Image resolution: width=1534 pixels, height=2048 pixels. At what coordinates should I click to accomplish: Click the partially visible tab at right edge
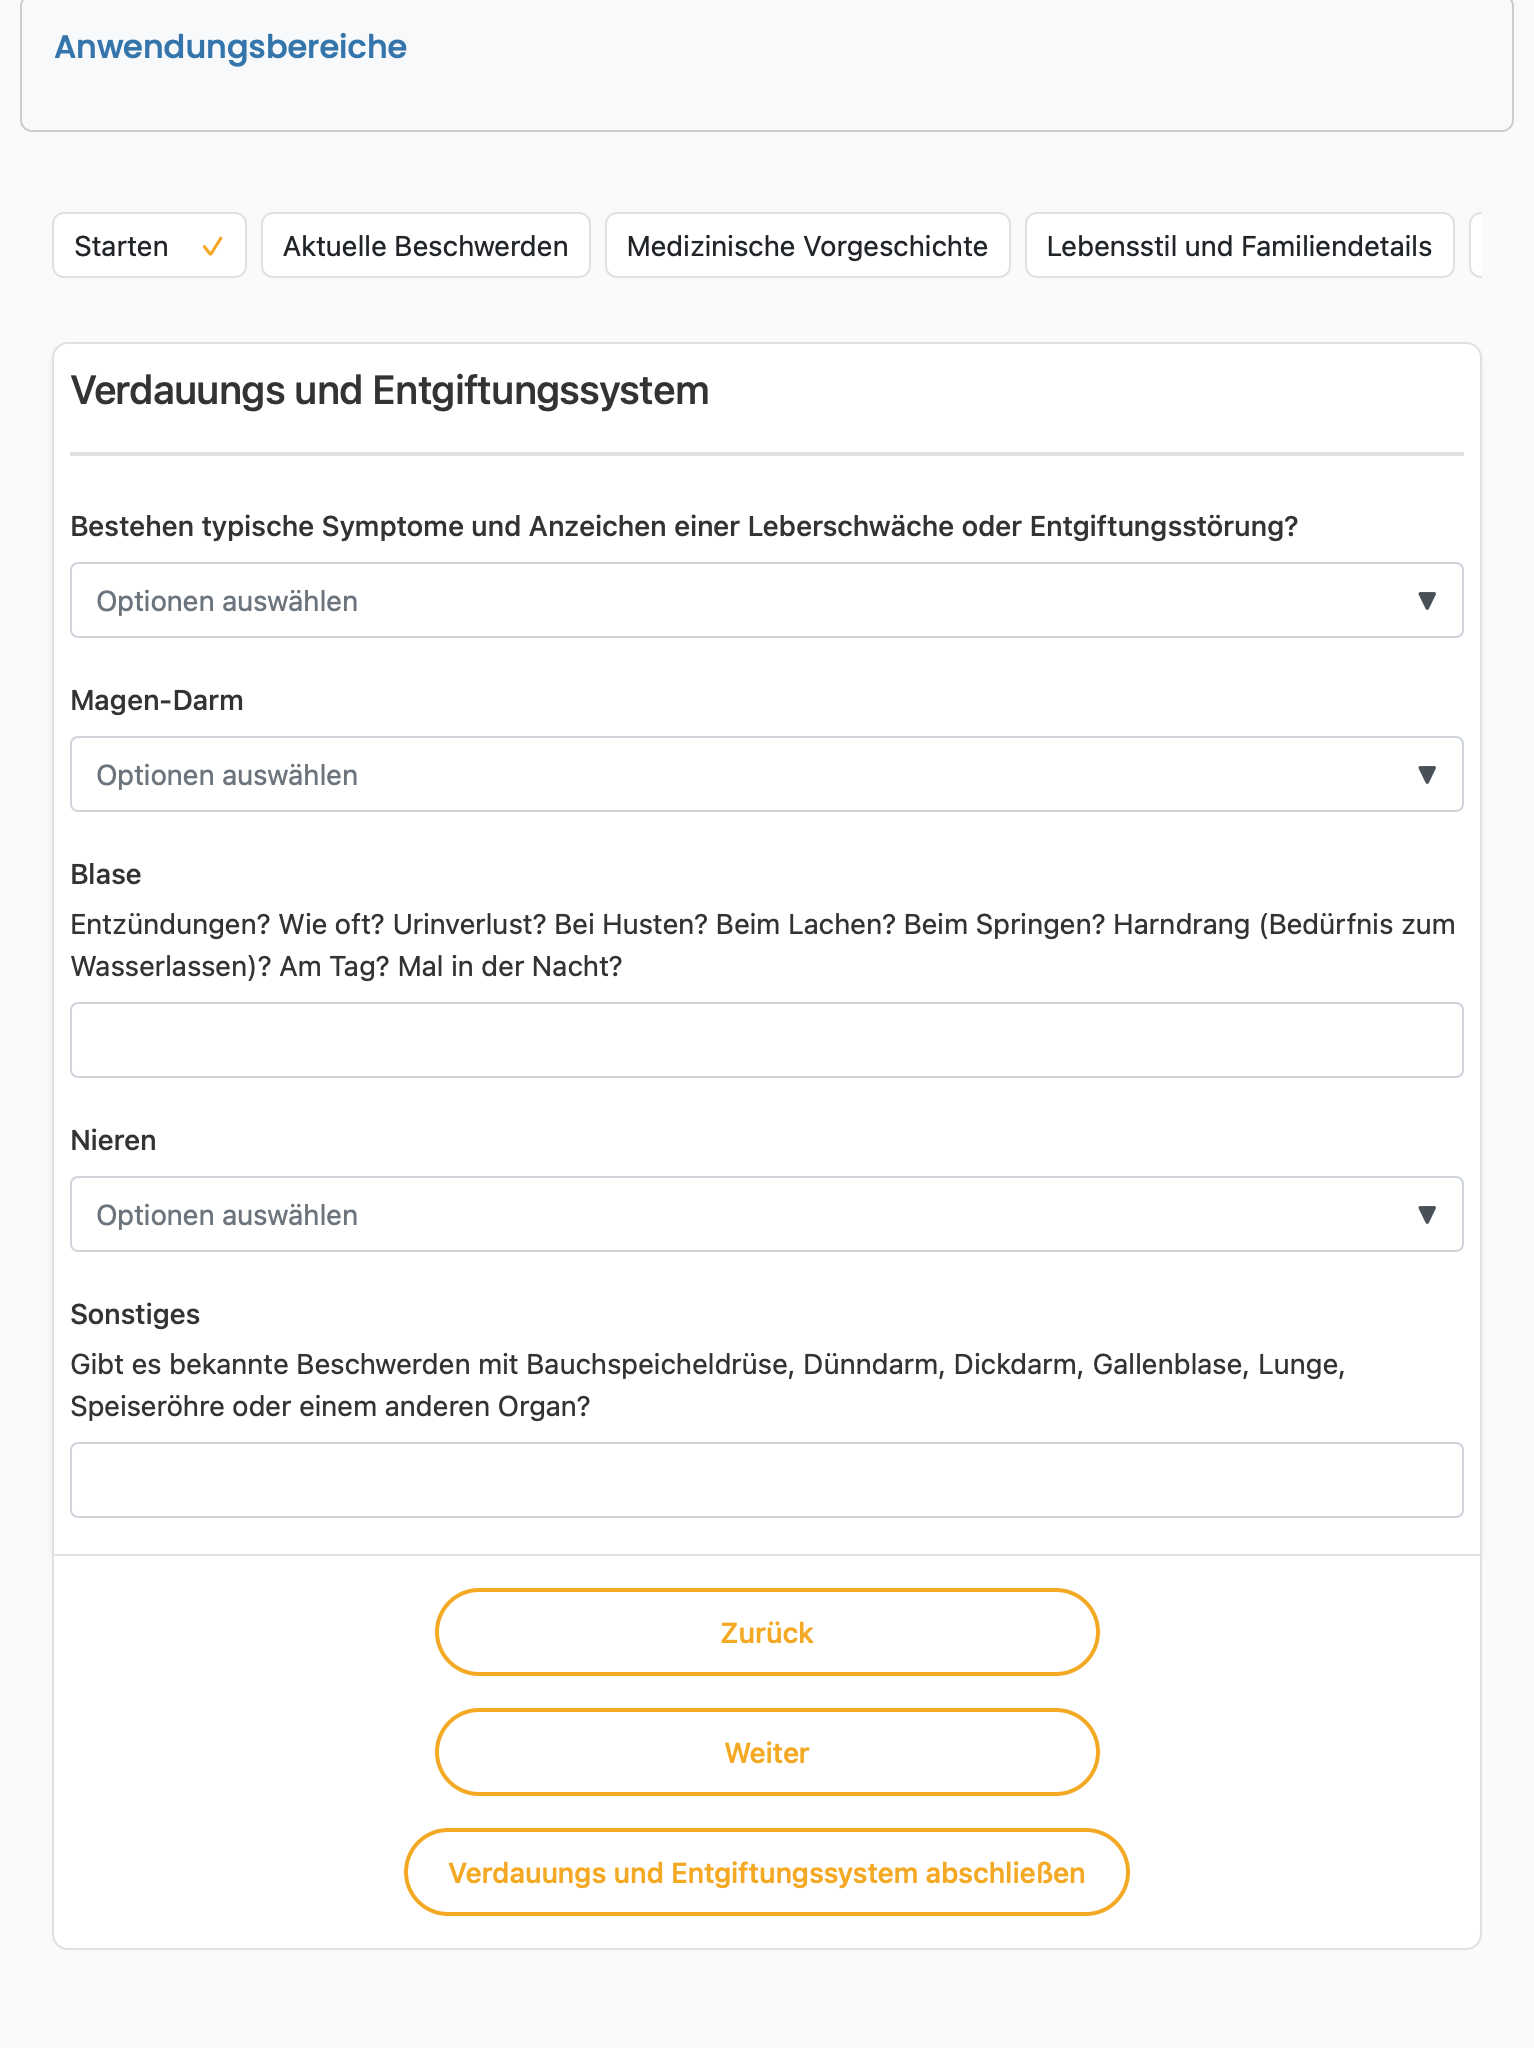point(1476,245)
